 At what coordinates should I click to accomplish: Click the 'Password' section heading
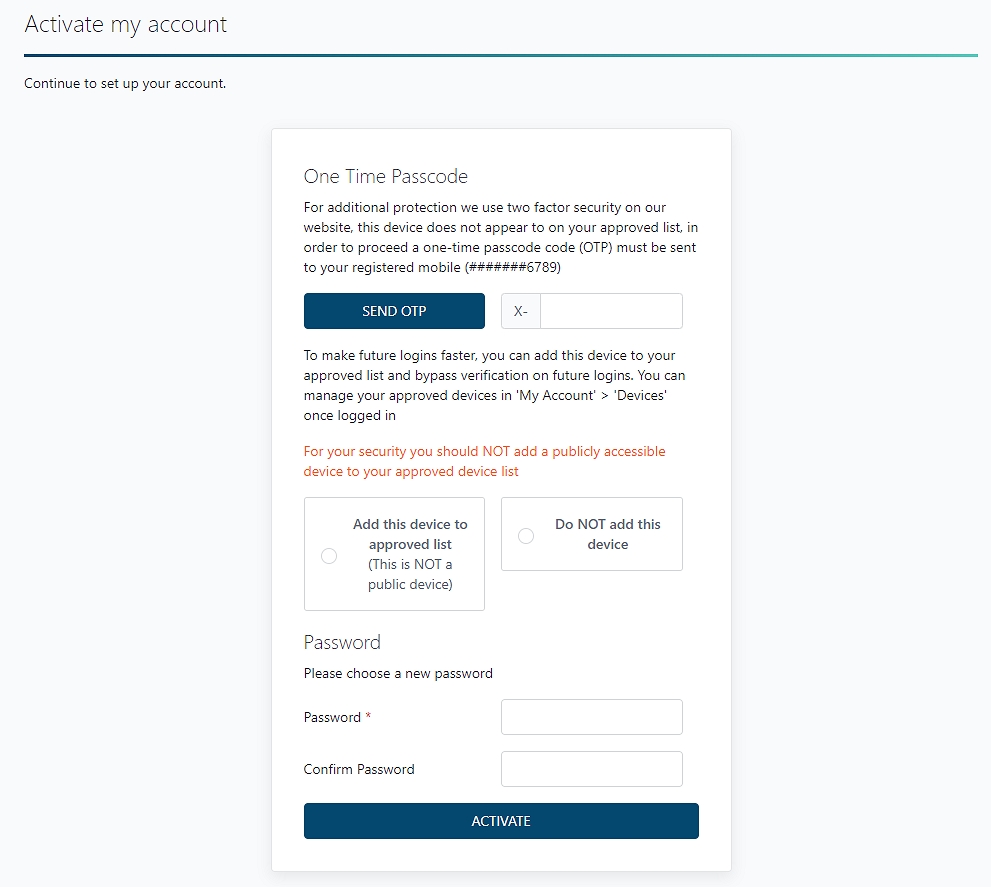click(x=342, y=642)
